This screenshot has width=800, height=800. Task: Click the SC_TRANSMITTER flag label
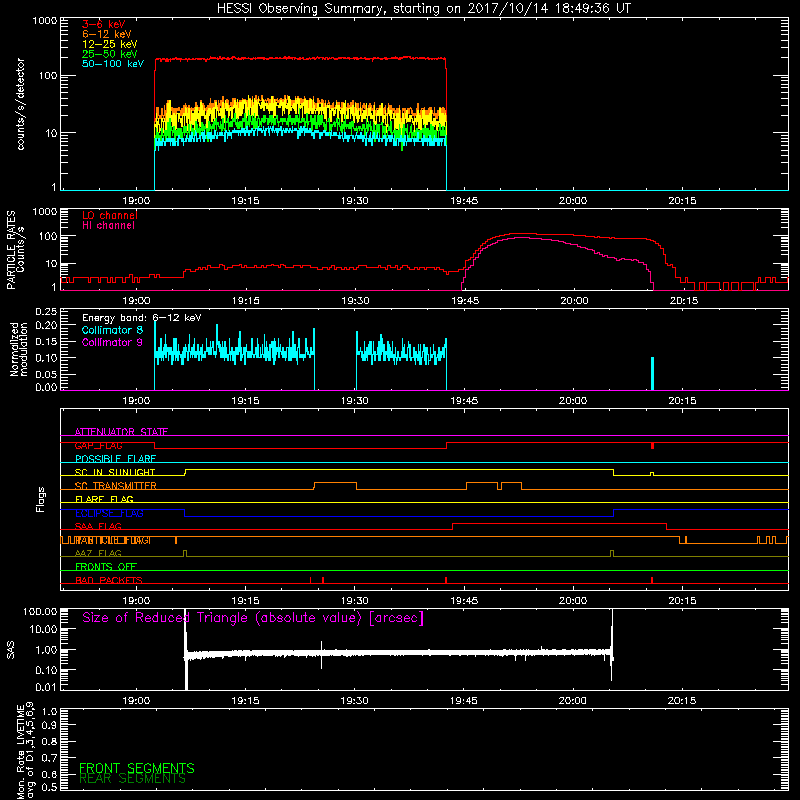[x=115, y=486]
